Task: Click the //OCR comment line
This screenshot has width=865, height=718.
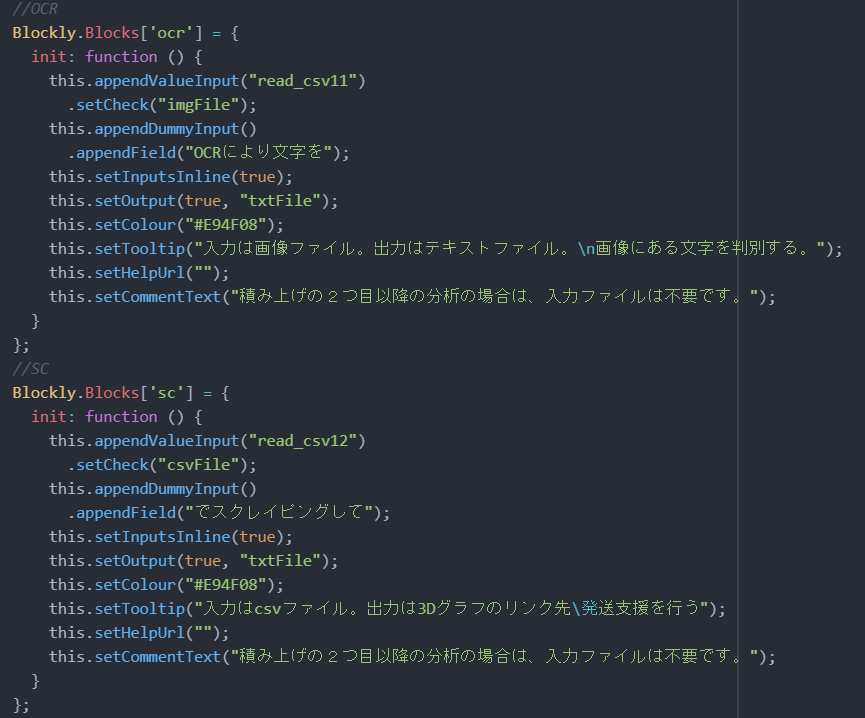Action: point(31,9)
